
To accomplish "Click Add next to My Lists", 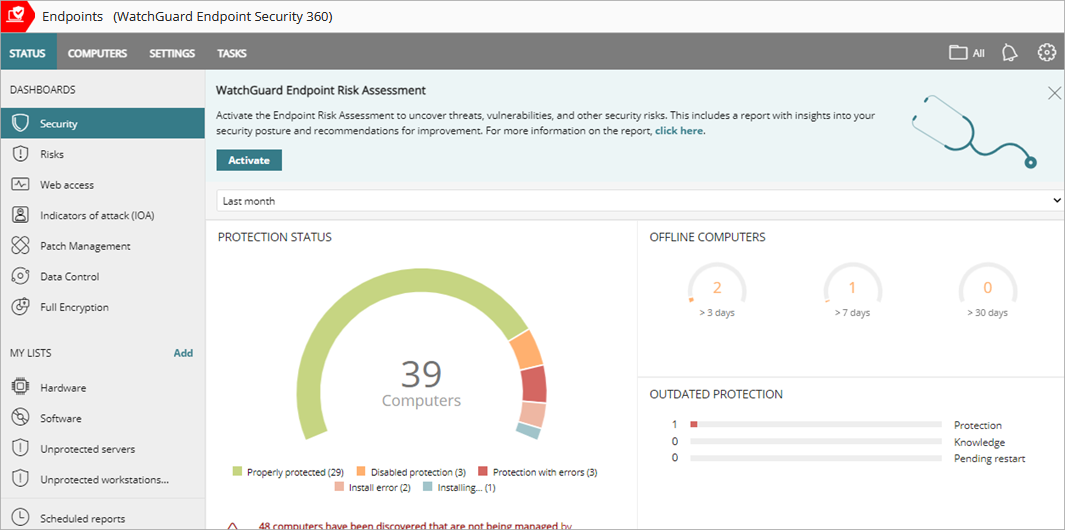I will coord(183,353).
